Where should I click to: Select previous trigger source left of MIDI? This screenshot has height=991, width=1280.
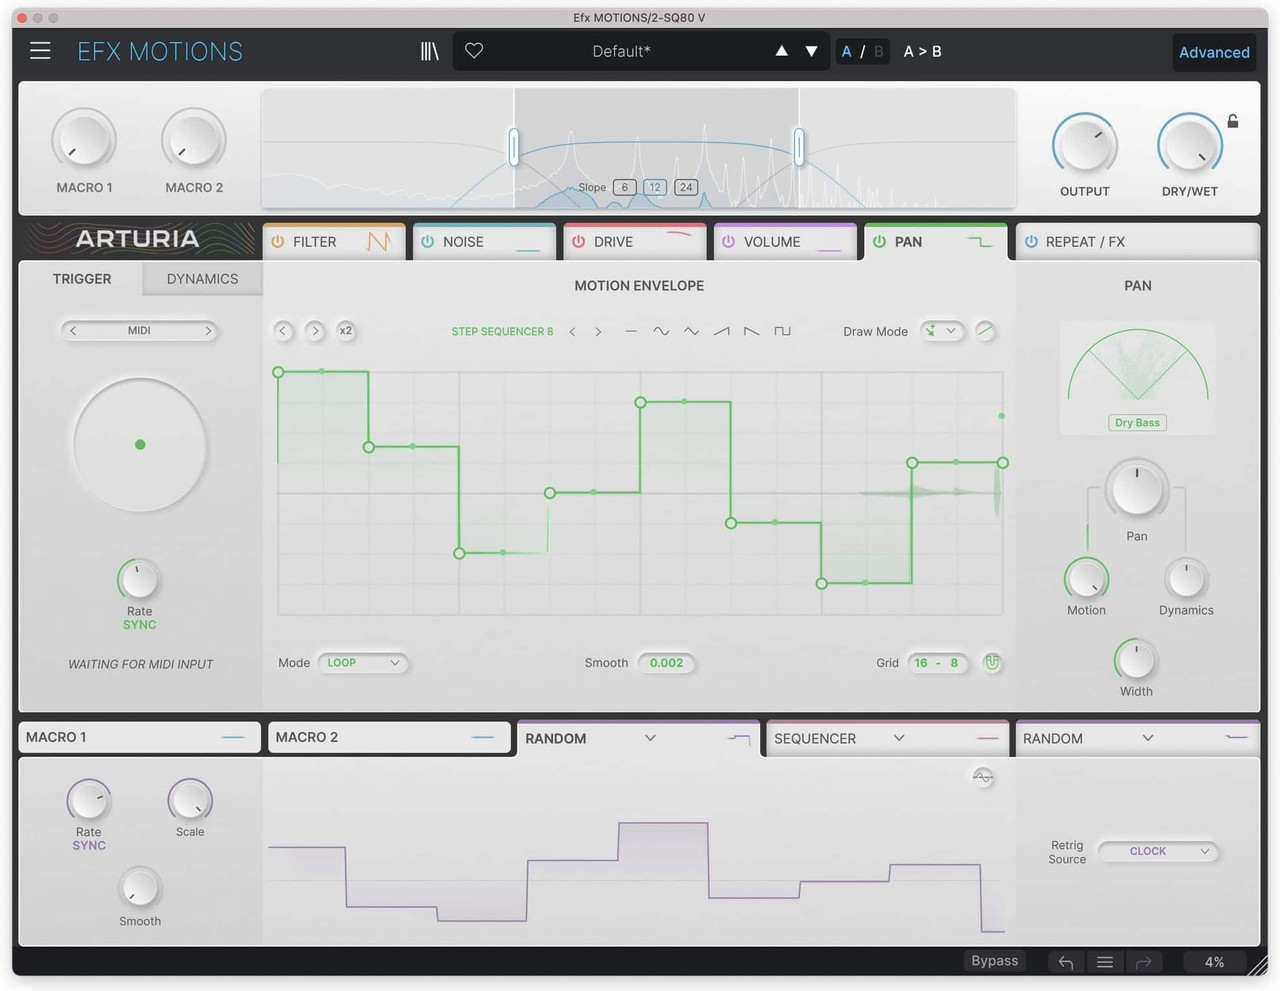pyautogui.click(x=73, y=331)
